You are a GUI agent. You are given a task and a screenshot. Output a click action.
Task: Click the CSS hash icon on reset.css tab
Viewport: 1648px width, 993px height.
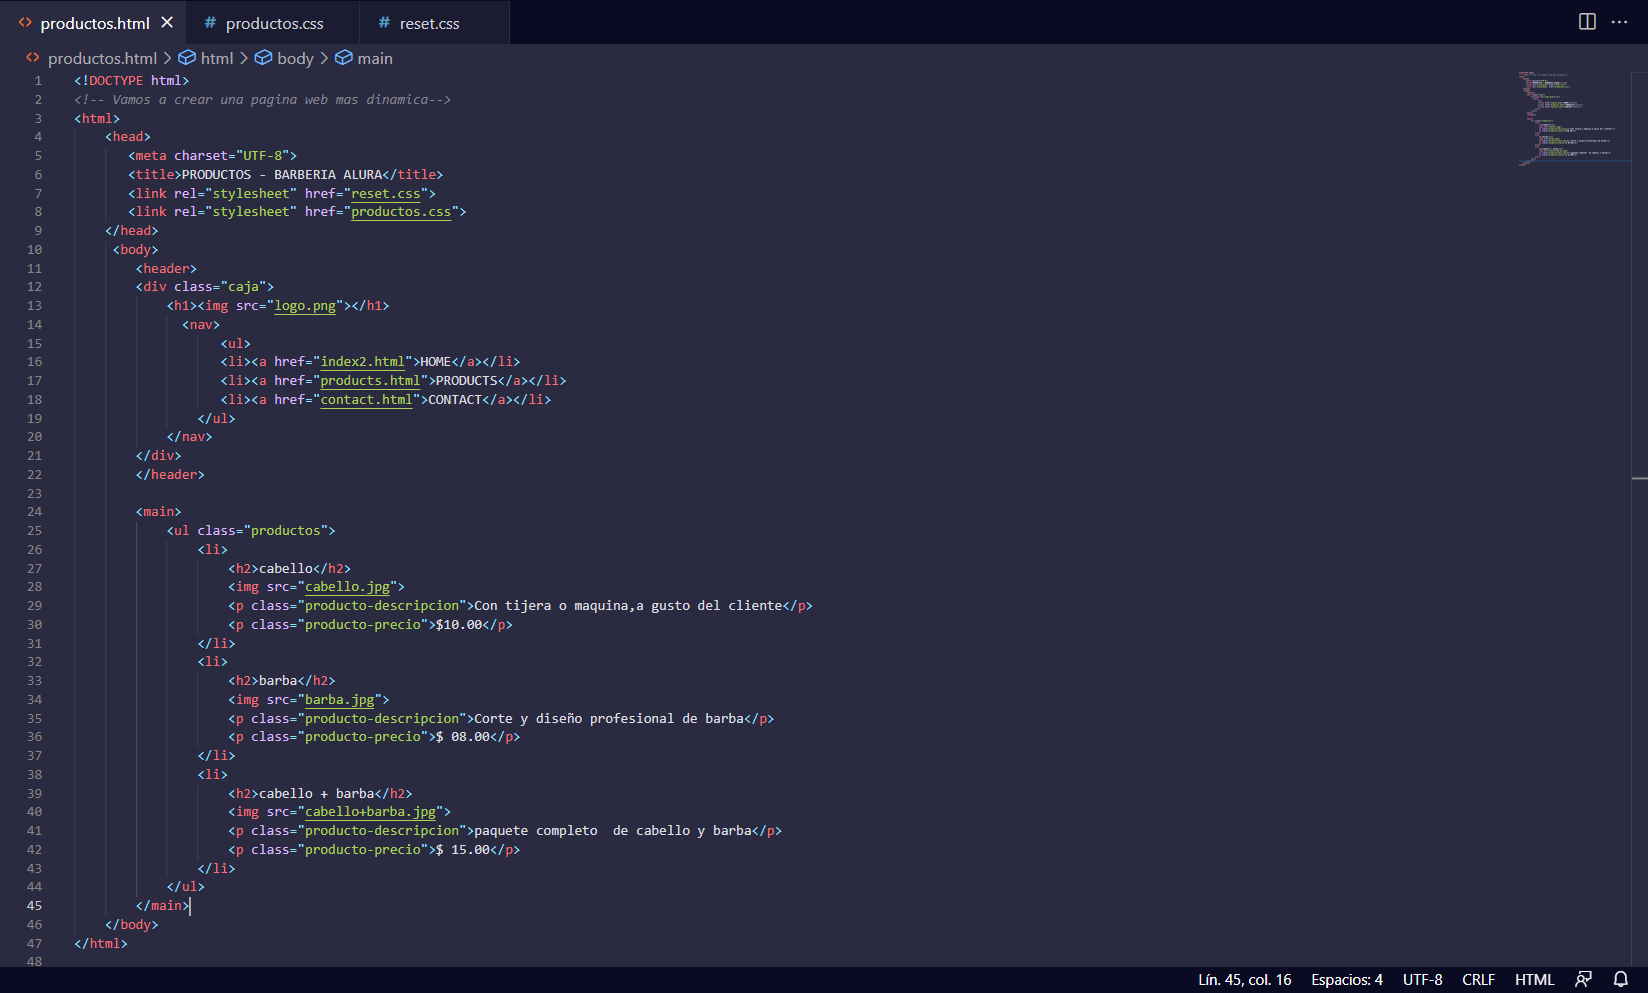pyautogui.click(x=384, y=23)
